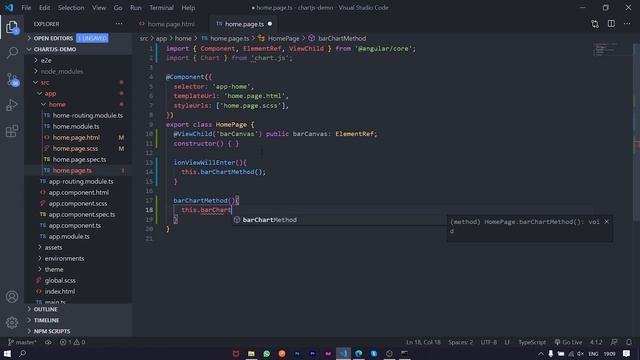Change indentation via Spaces: 2
The image size is (640, 360).
[x=460, y=342]
